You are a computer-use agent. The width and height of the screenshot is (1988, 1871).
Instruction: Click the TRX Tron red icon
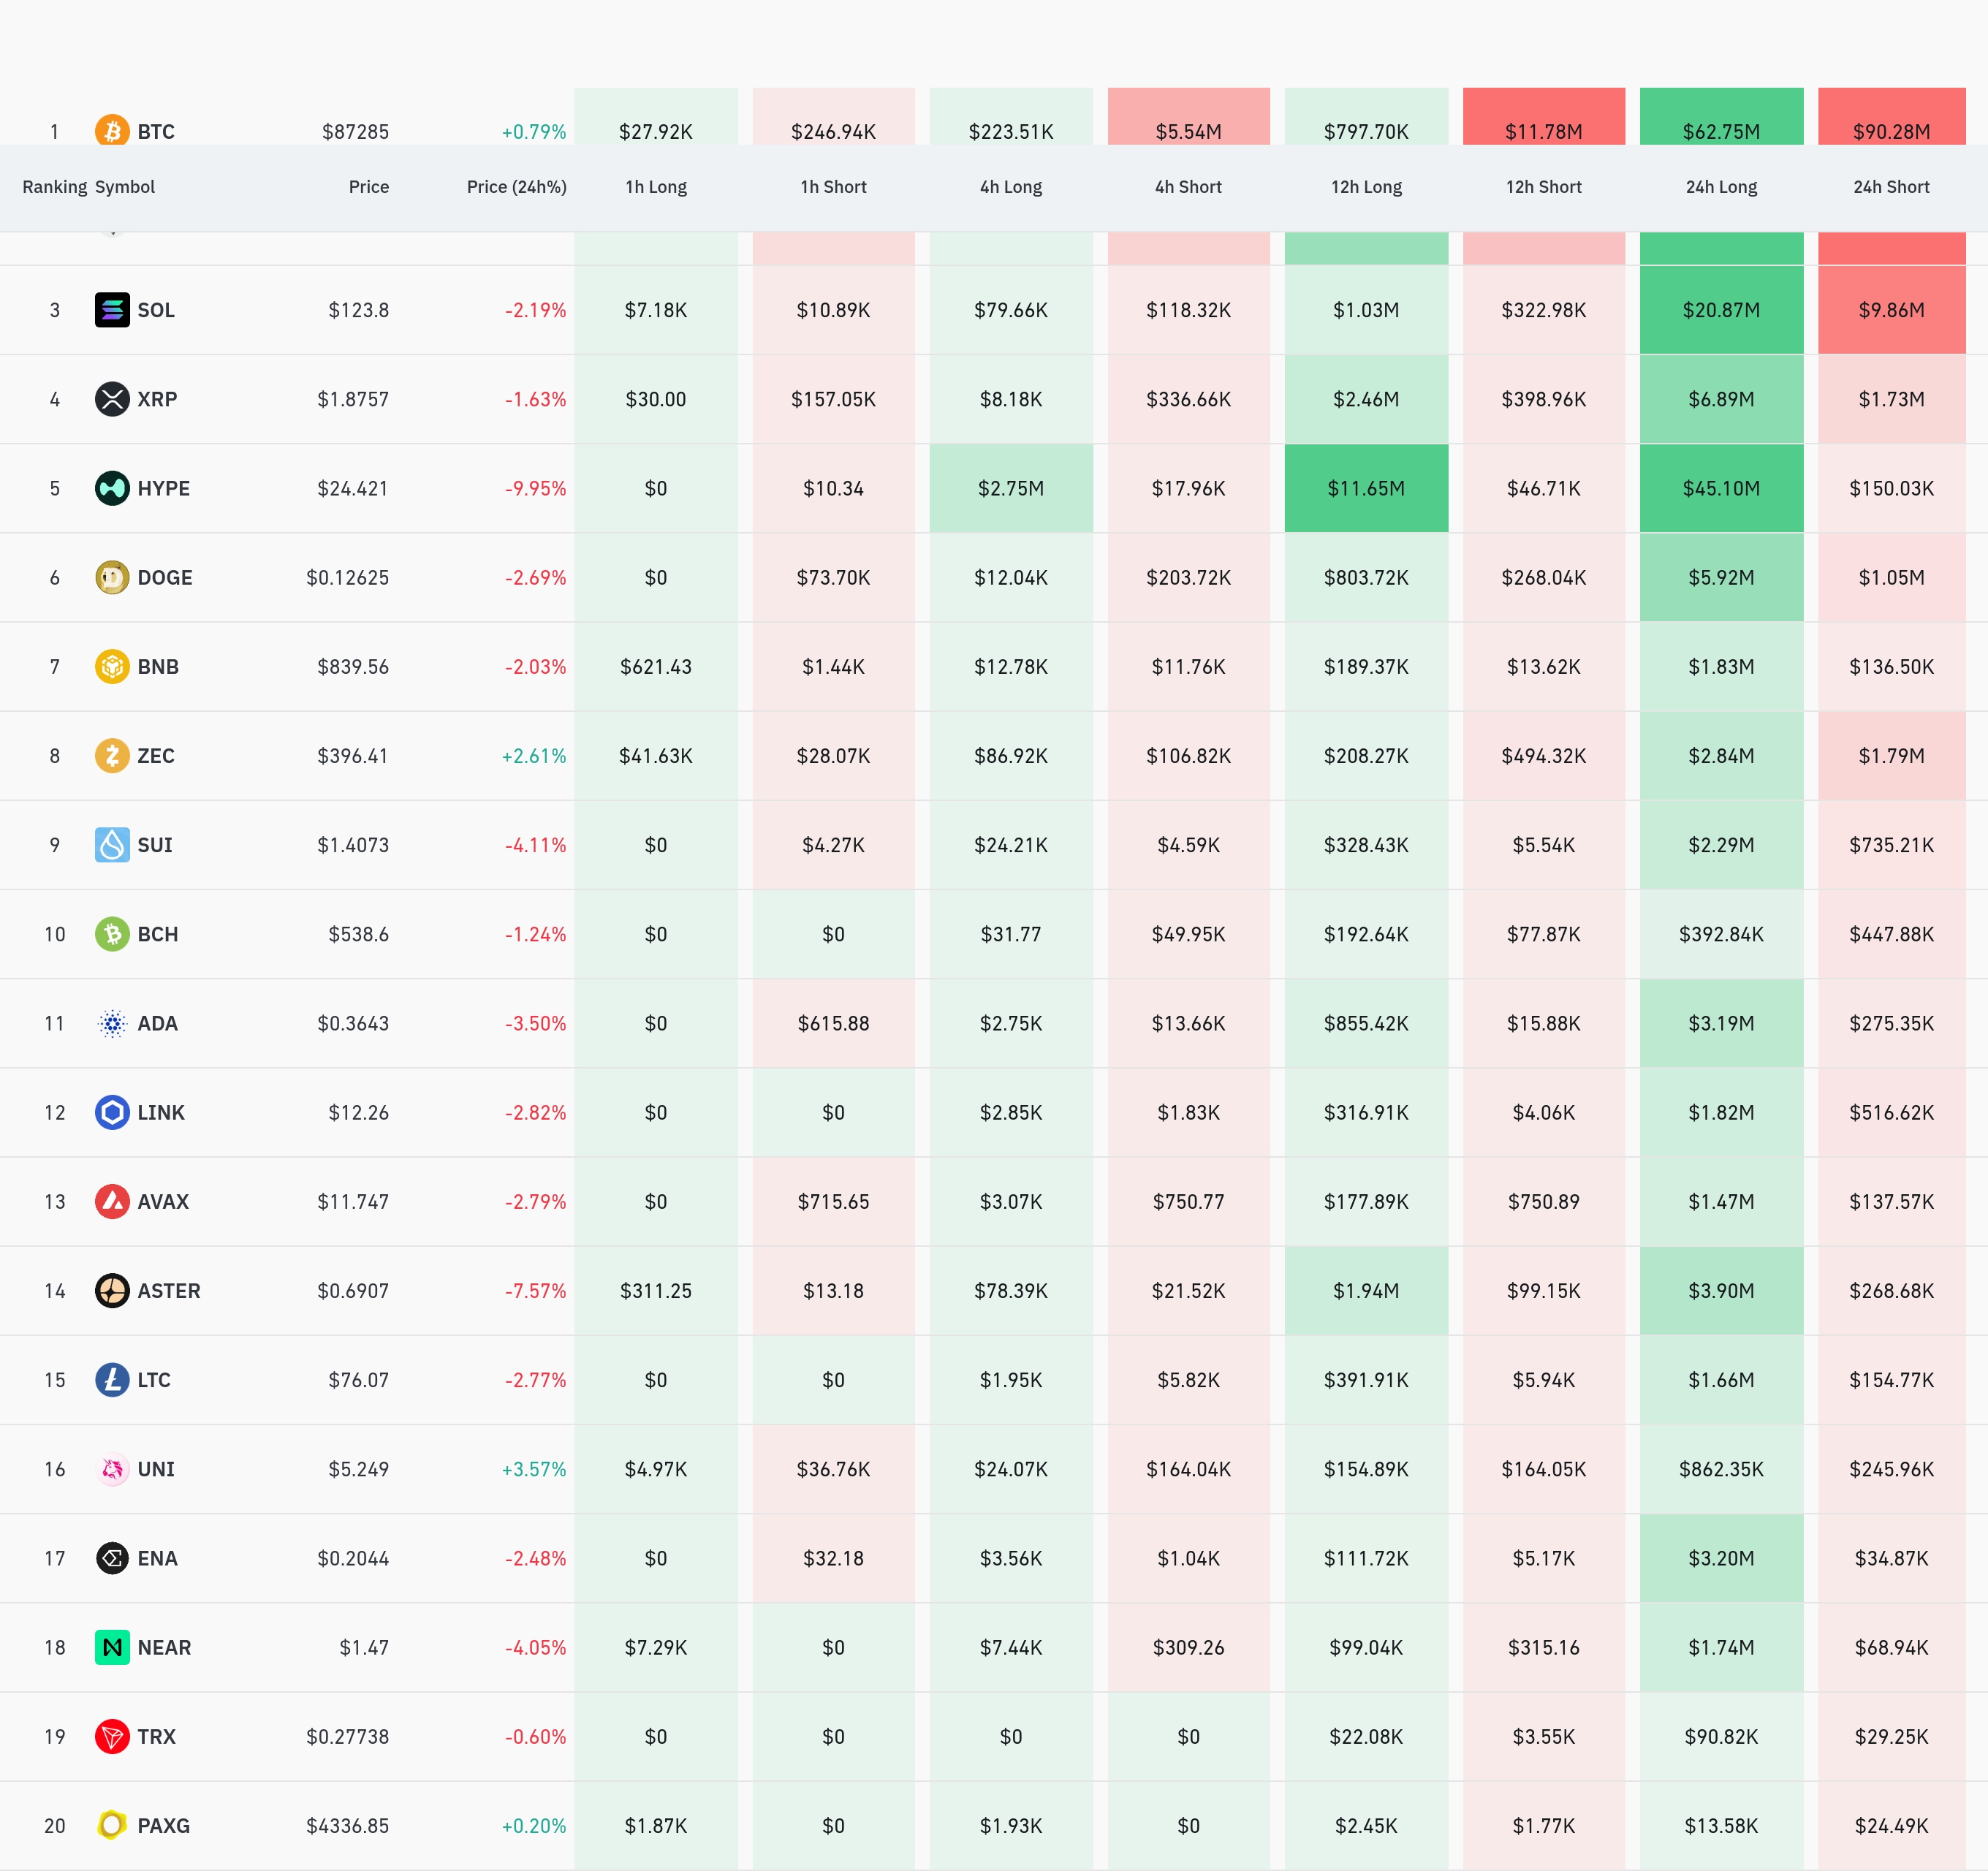point(112,1736)
